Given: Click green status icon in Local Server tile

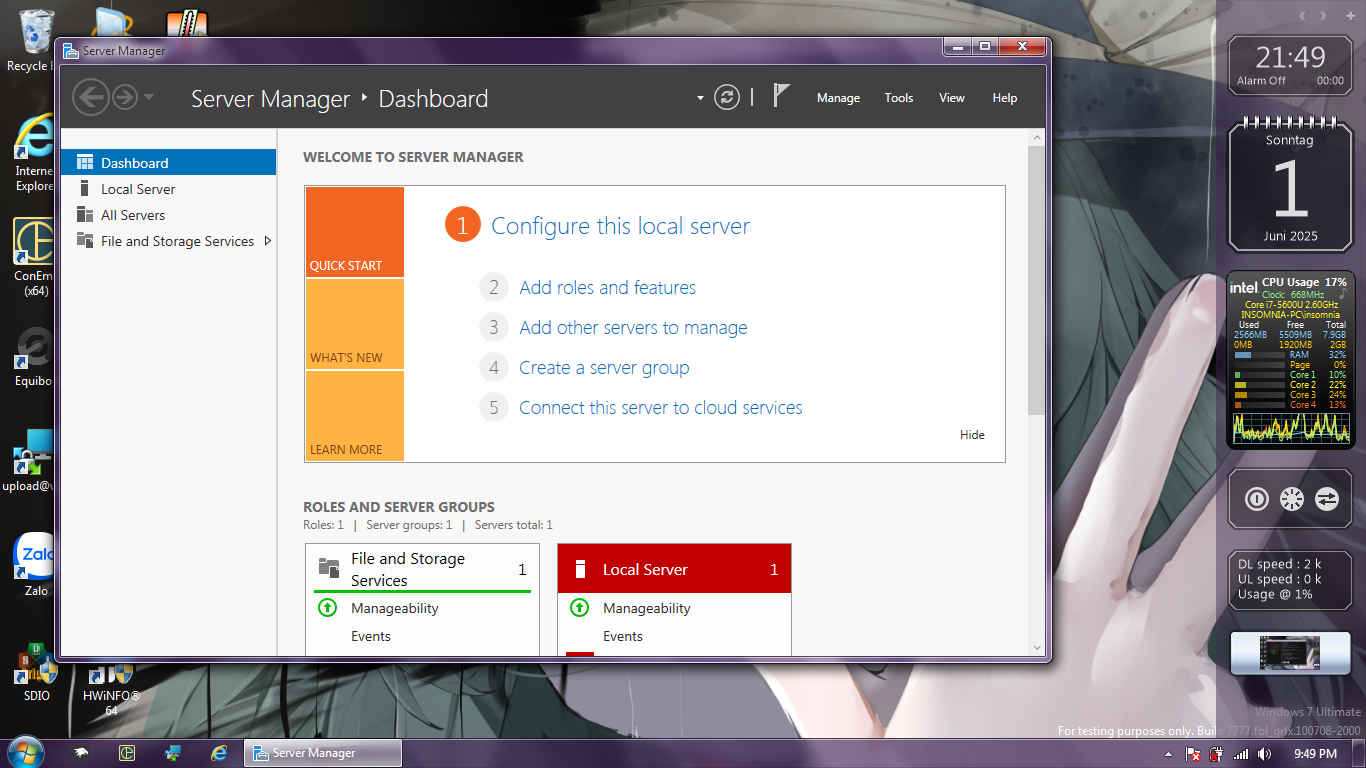Looking at the screenshot, I should click(579, 607).
